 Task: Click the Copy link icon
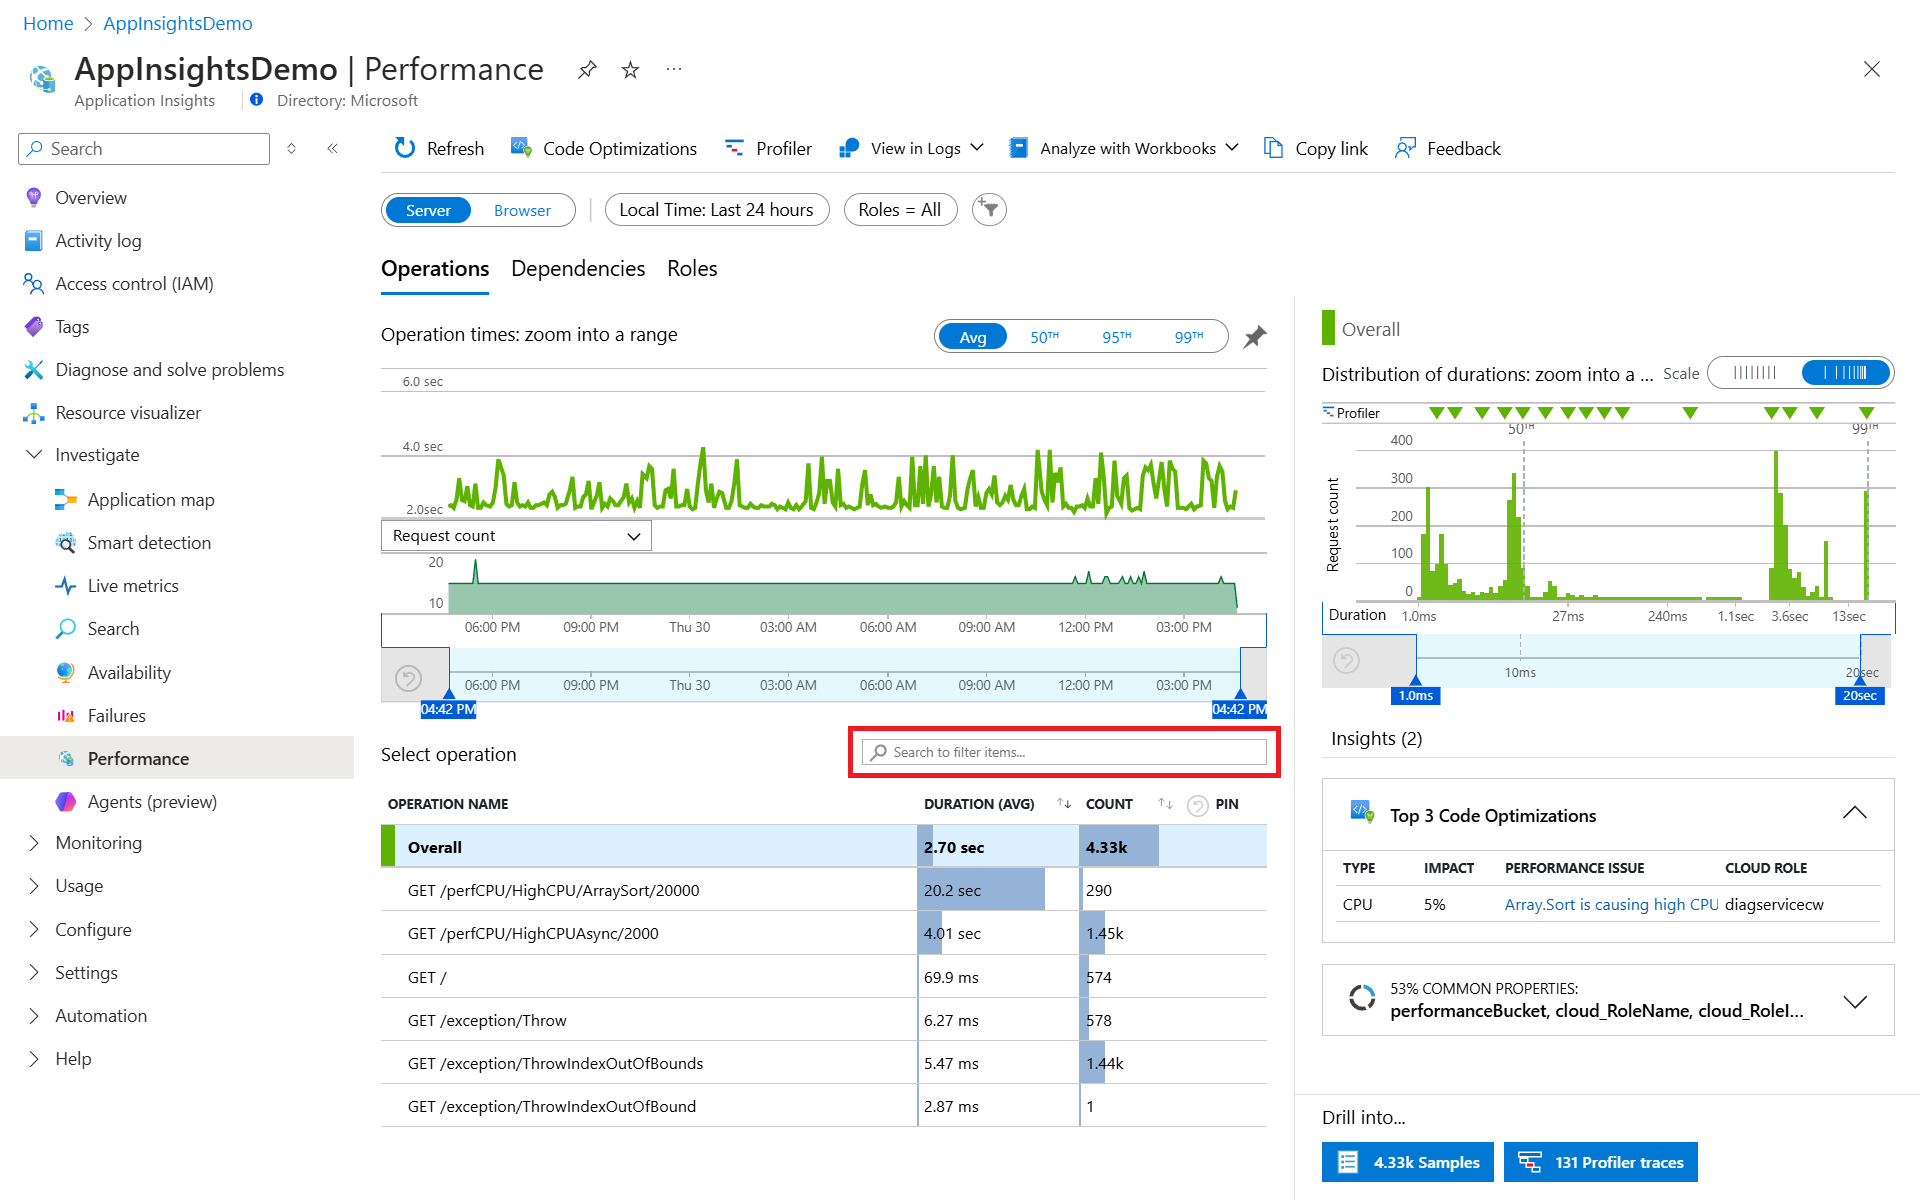tap(1273, 148)
